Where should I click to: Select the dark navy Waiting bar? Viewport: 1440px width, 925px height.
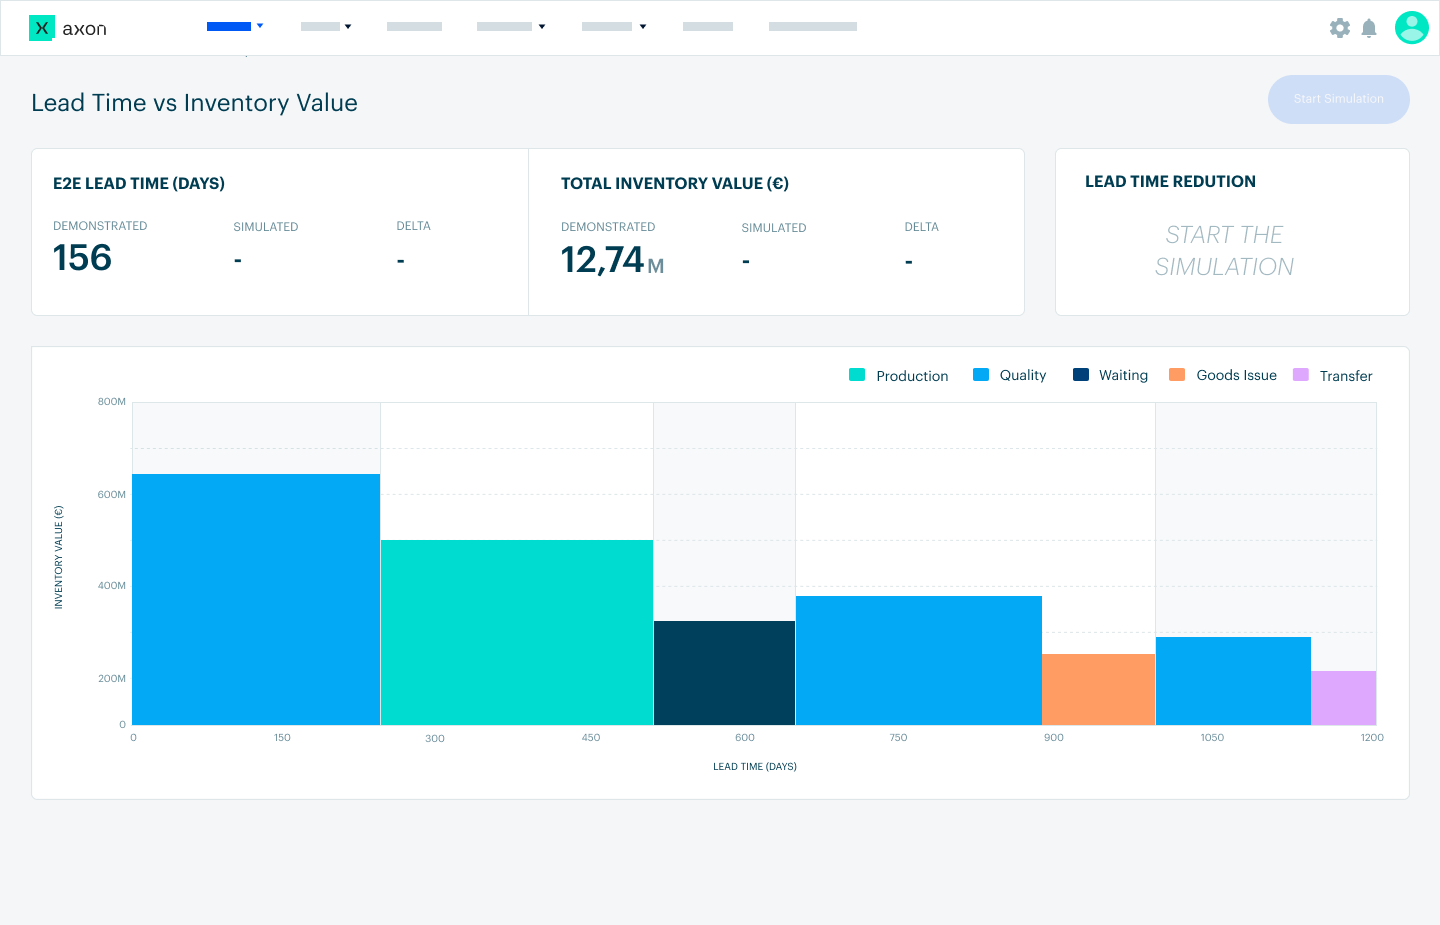click(724, 673)
